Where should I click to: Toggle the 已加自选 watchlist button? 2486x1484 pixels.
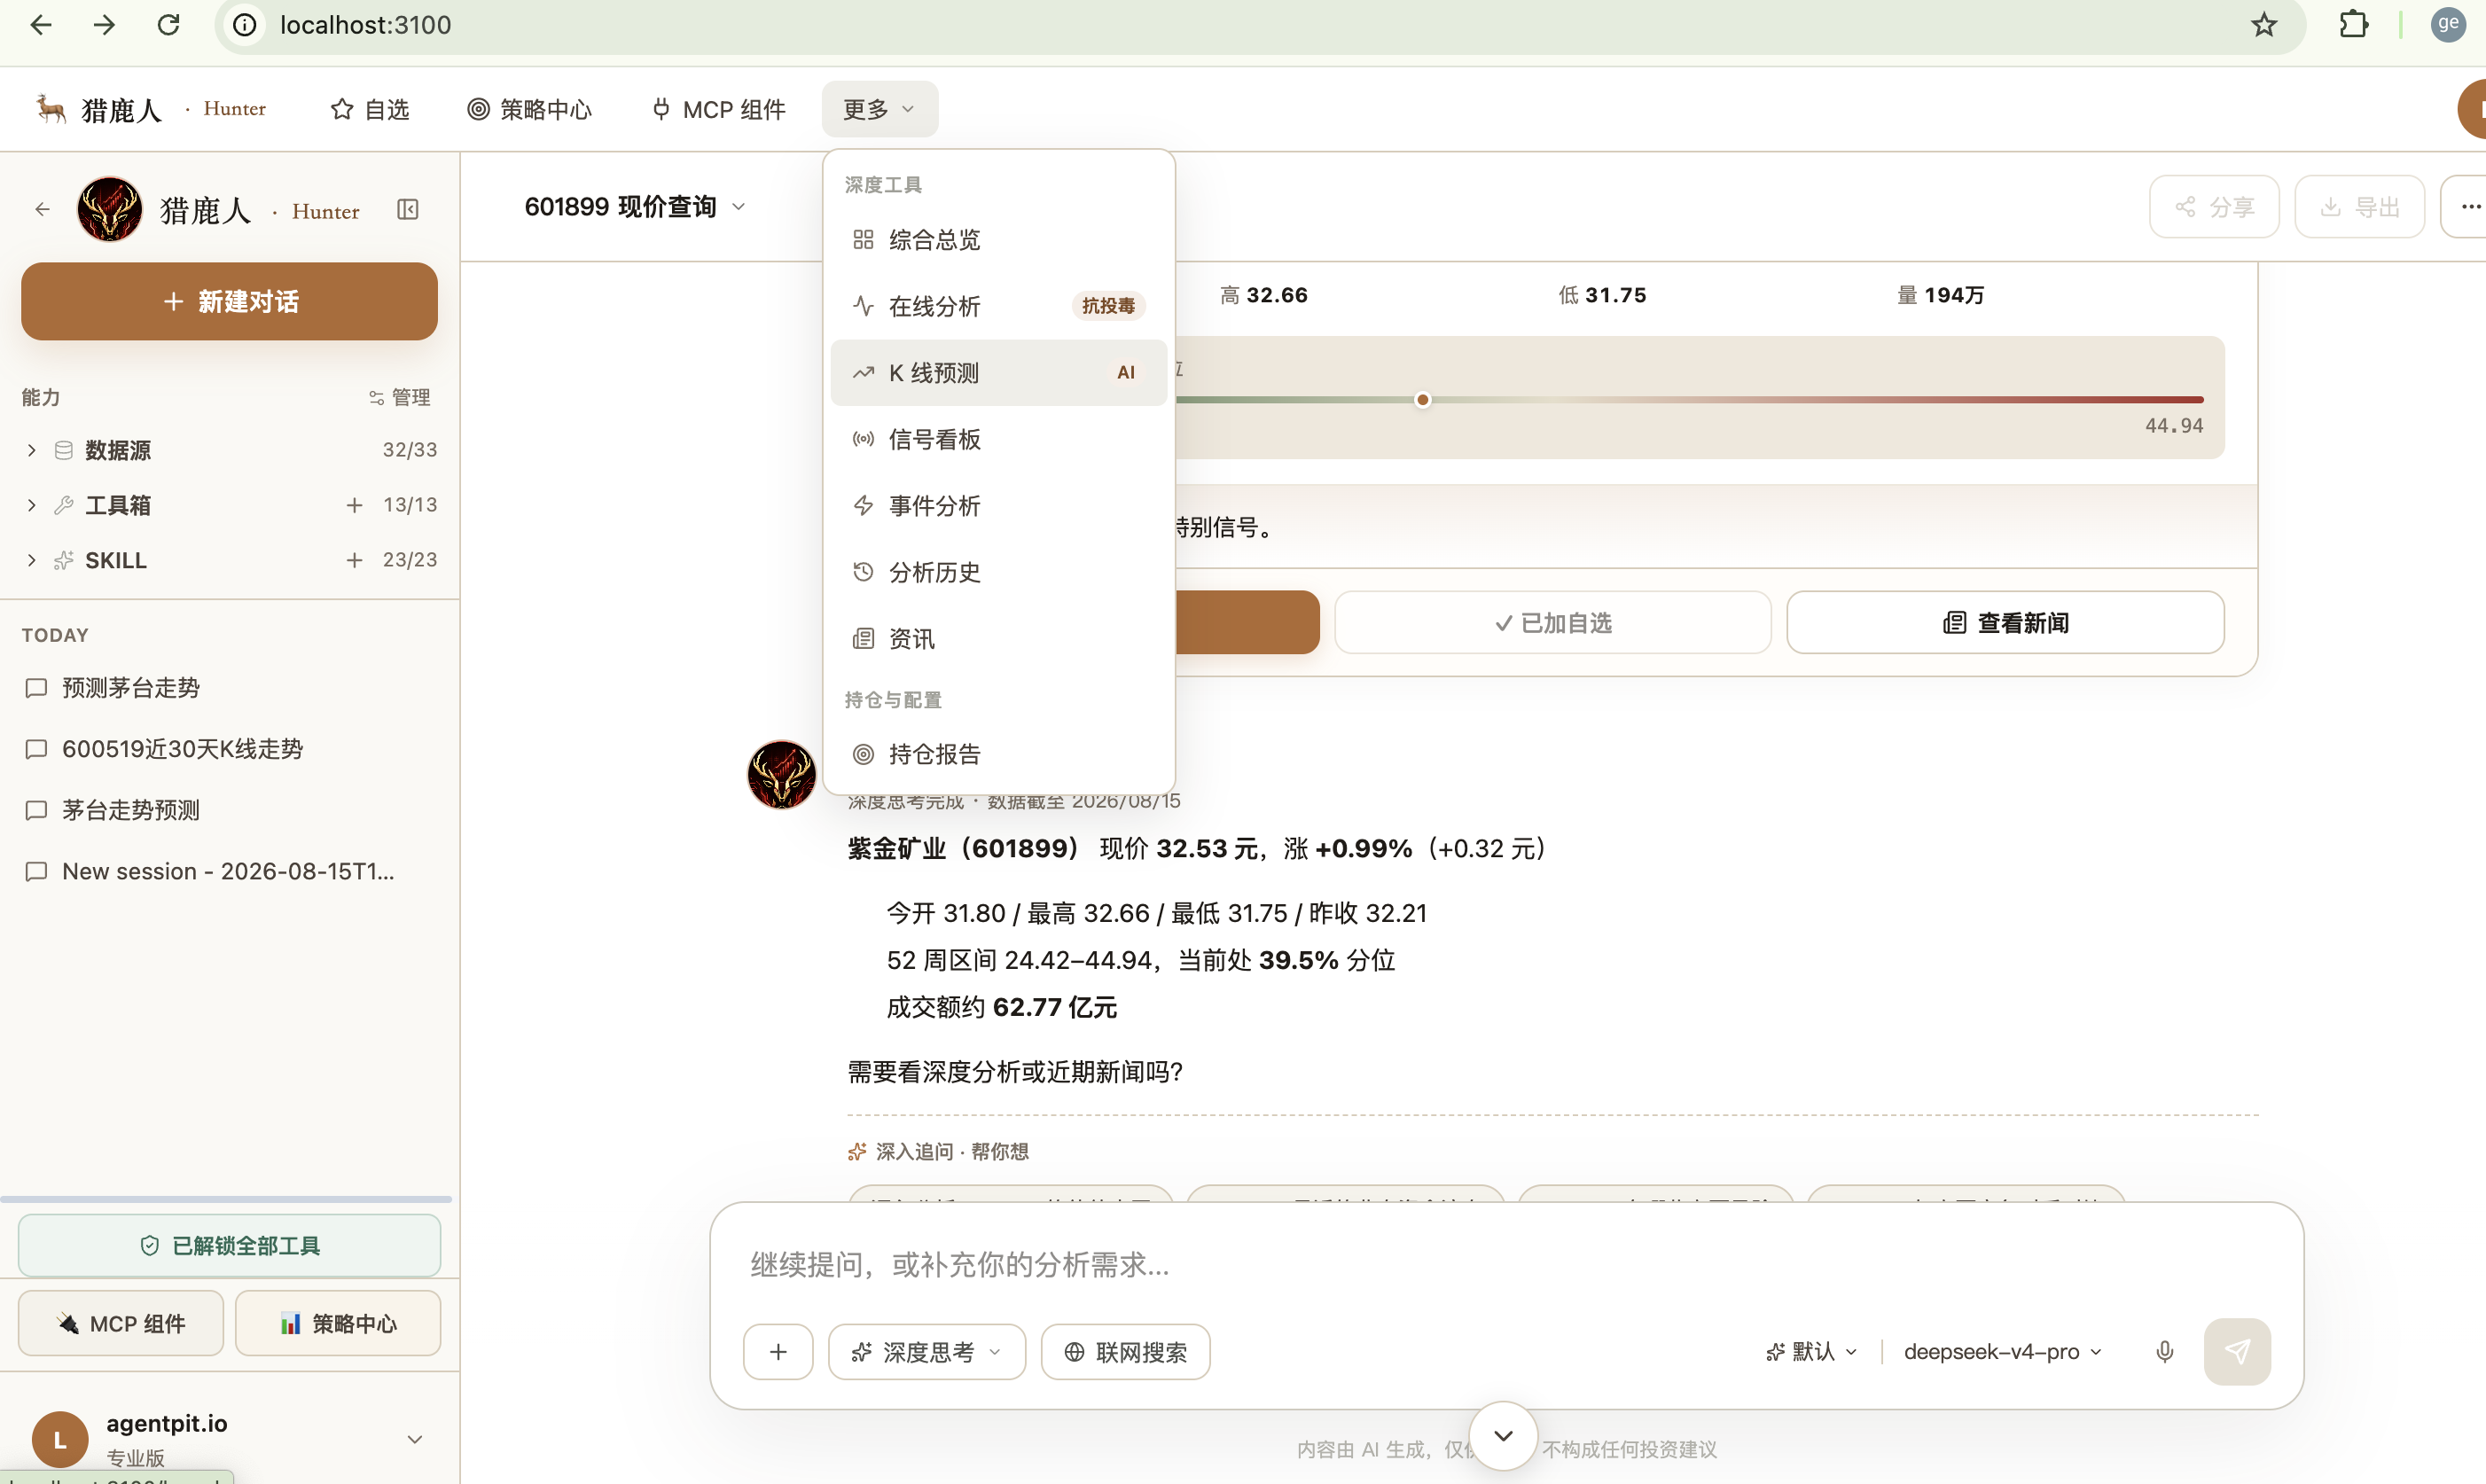(x=1552, y=622)
